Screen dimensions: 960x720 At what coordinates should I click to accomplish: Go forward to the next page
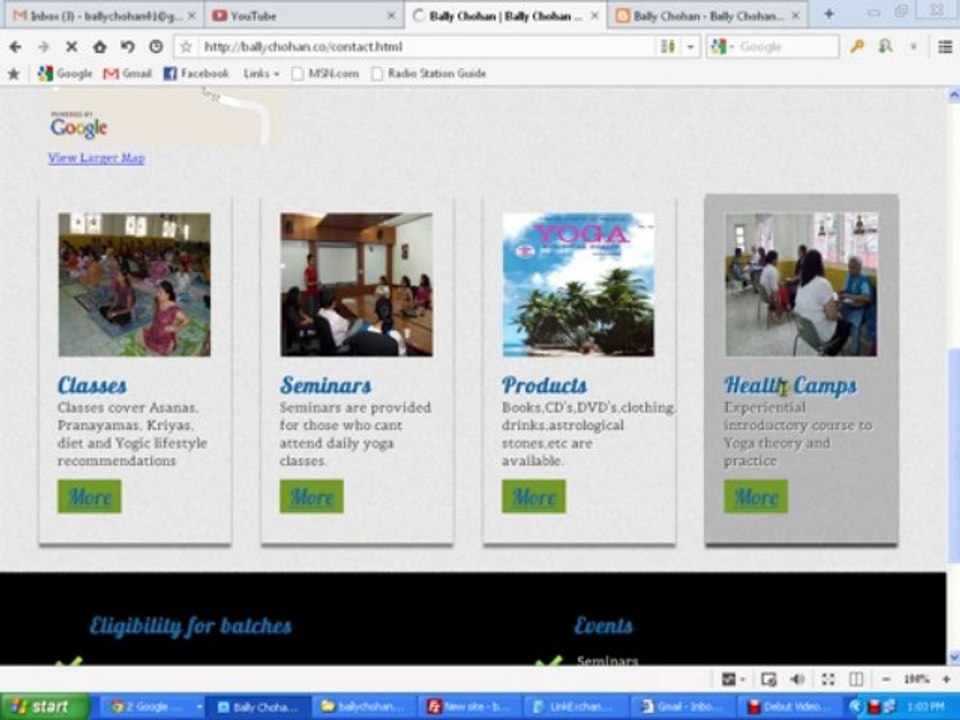pyautogui.click(x=43, y=47)
